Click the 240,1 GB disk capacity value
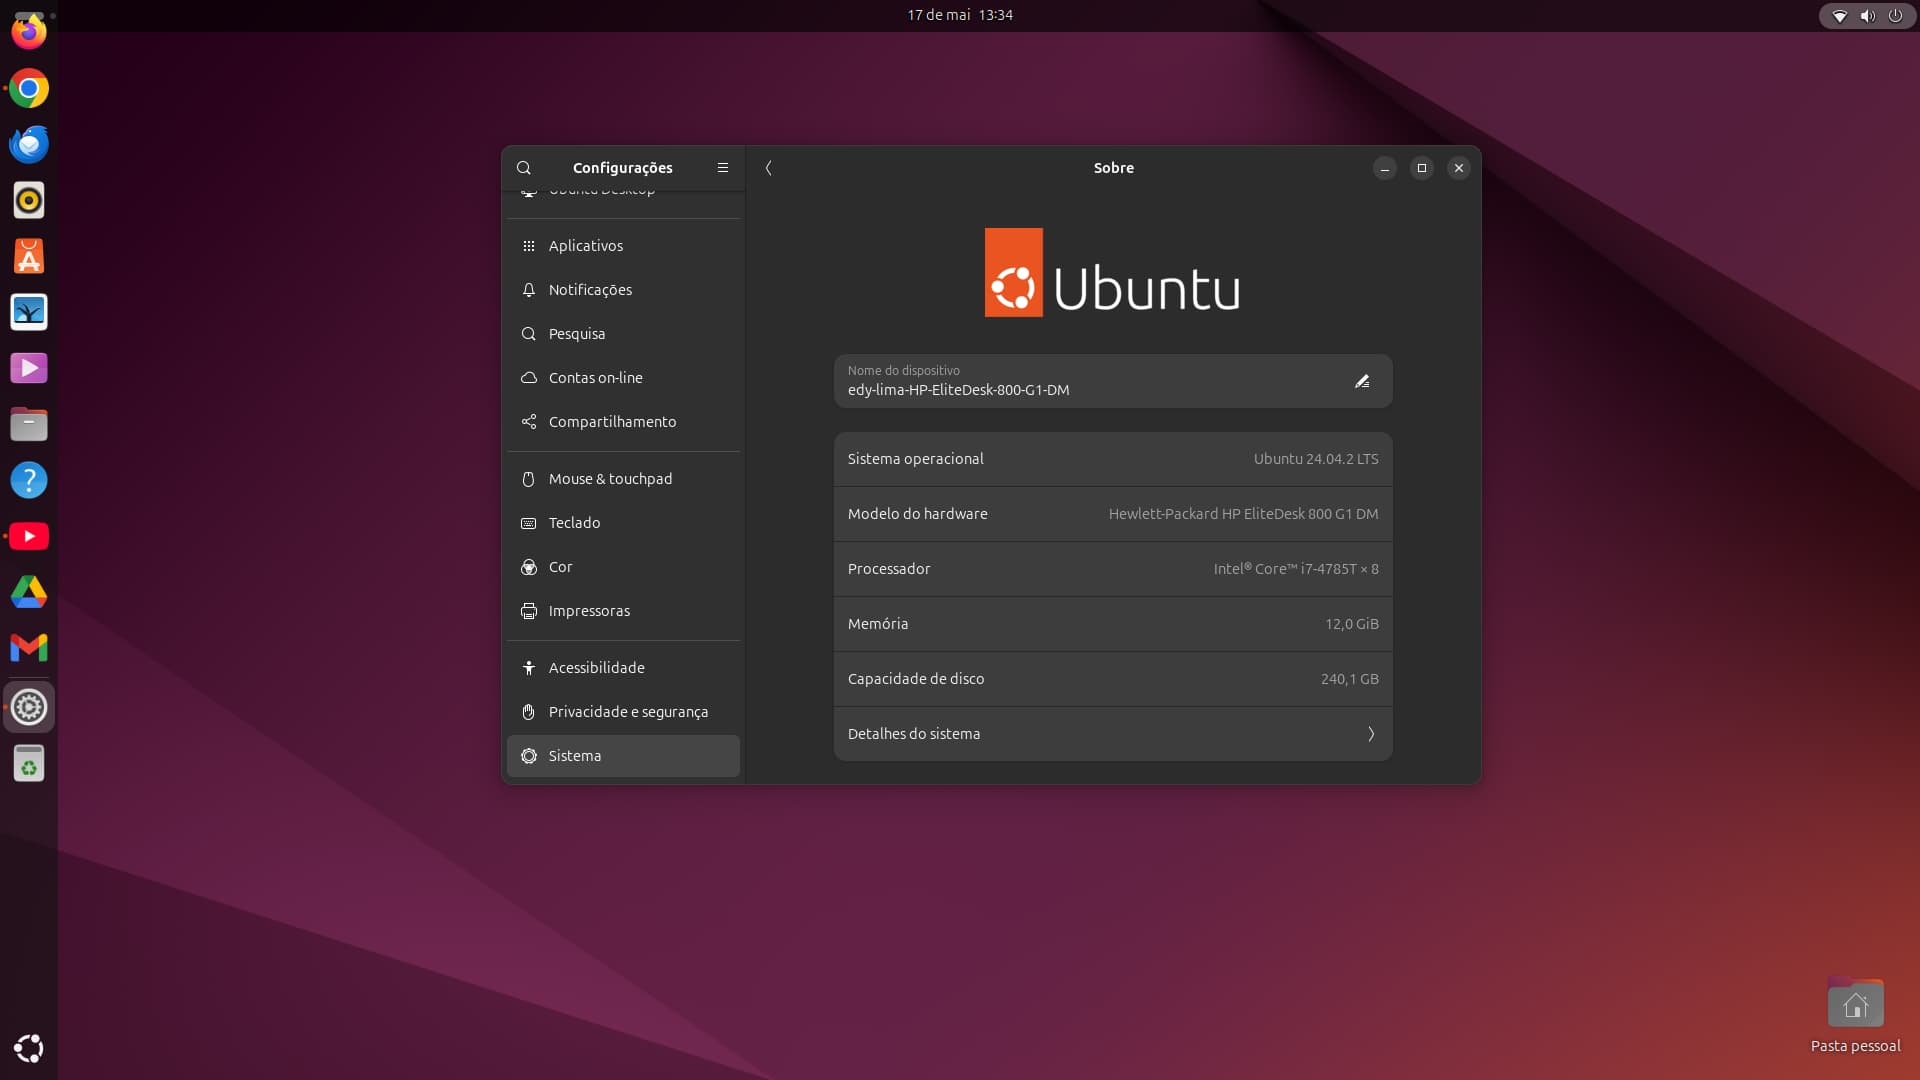The height and width of the screenshot is (1080, 1920). click(x=1349, y=679)
